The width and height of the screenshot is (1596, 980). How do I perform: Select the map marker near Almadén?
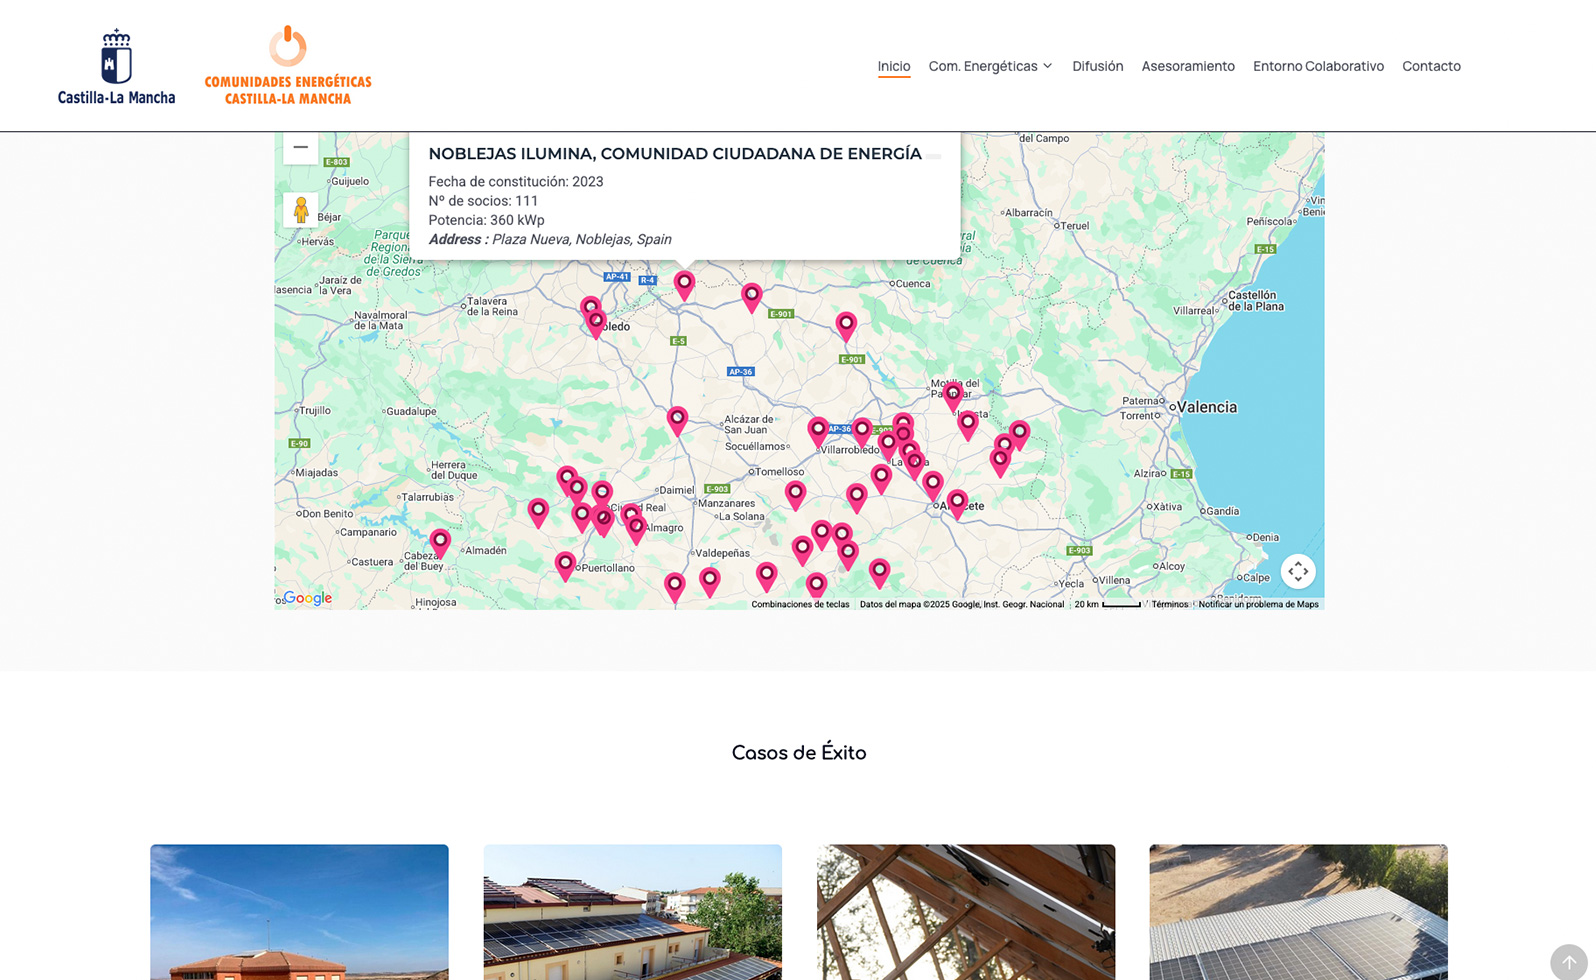coord(440,541)
